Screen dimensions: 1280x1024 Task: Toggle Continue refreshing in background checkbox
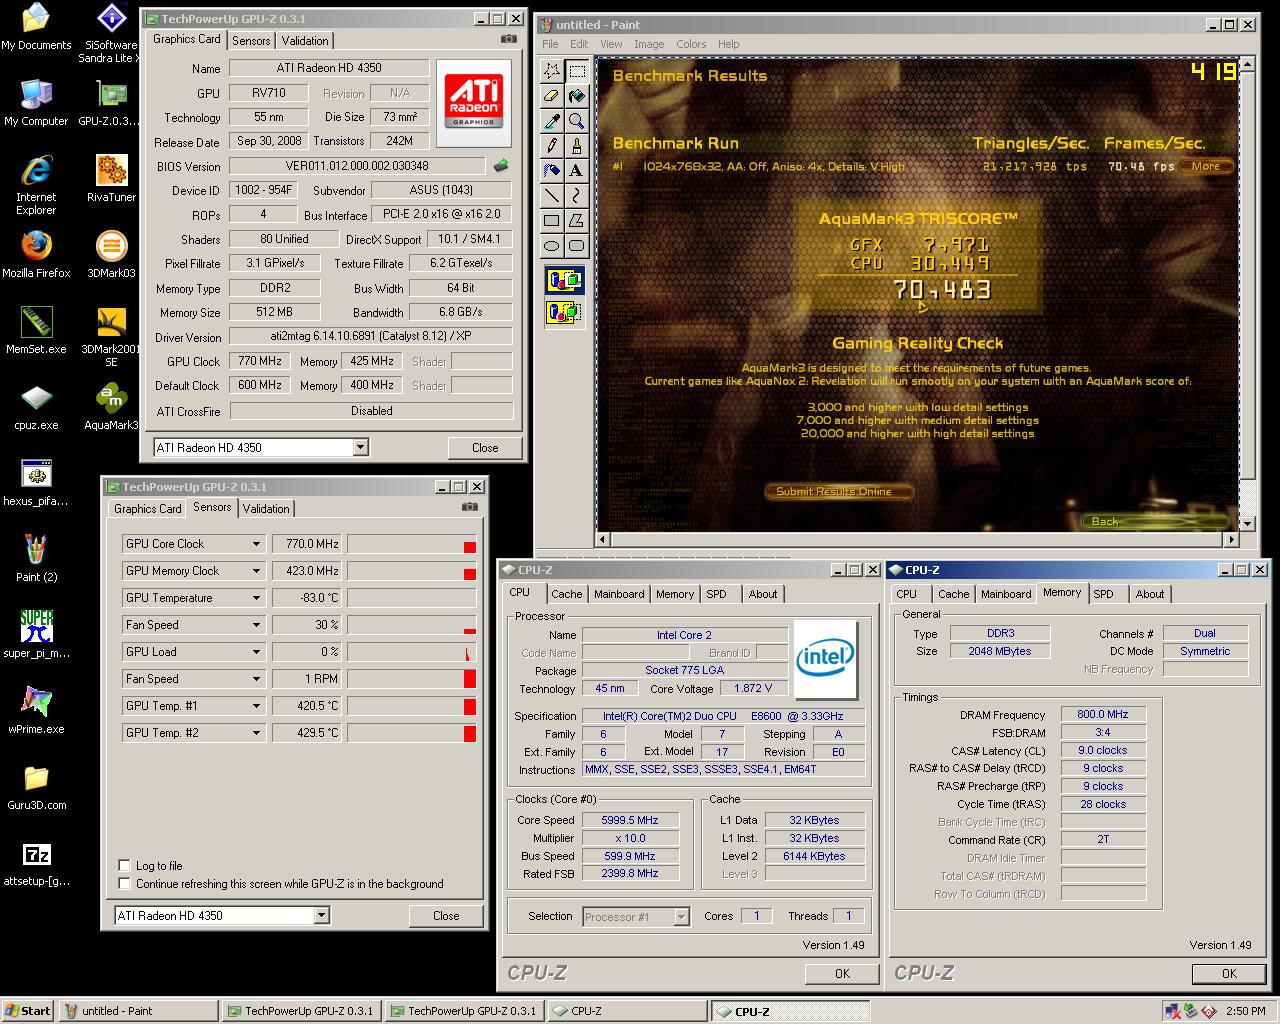(x=124, y=883)
